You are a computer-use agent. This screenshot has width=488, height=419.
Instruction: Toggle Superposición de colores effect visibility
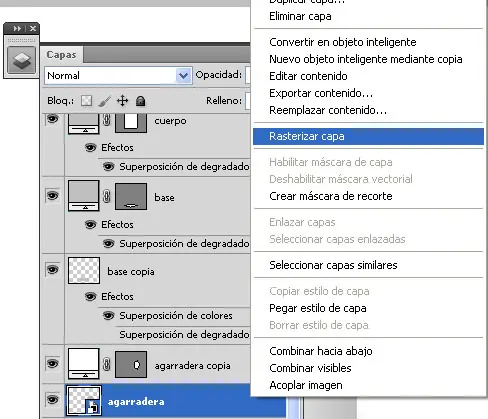click(108, 315)
